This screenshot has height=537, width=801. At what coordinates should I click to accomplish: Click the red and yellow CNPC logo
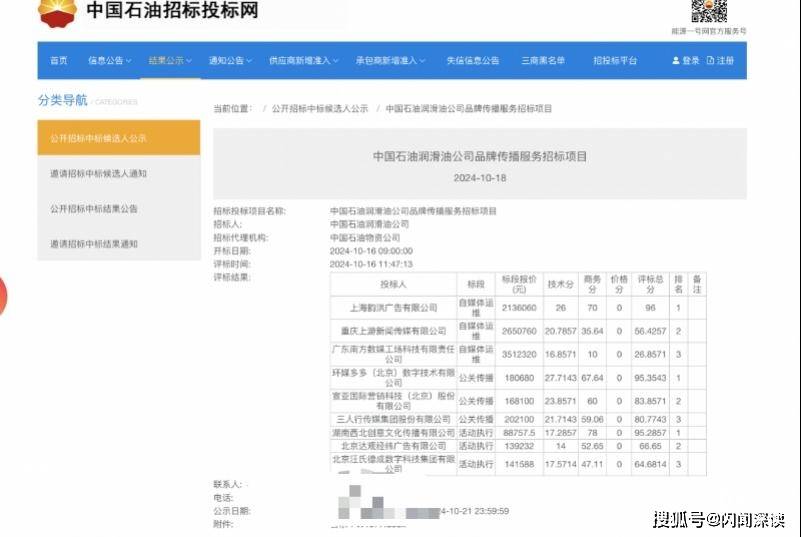[x=57, y=13]
